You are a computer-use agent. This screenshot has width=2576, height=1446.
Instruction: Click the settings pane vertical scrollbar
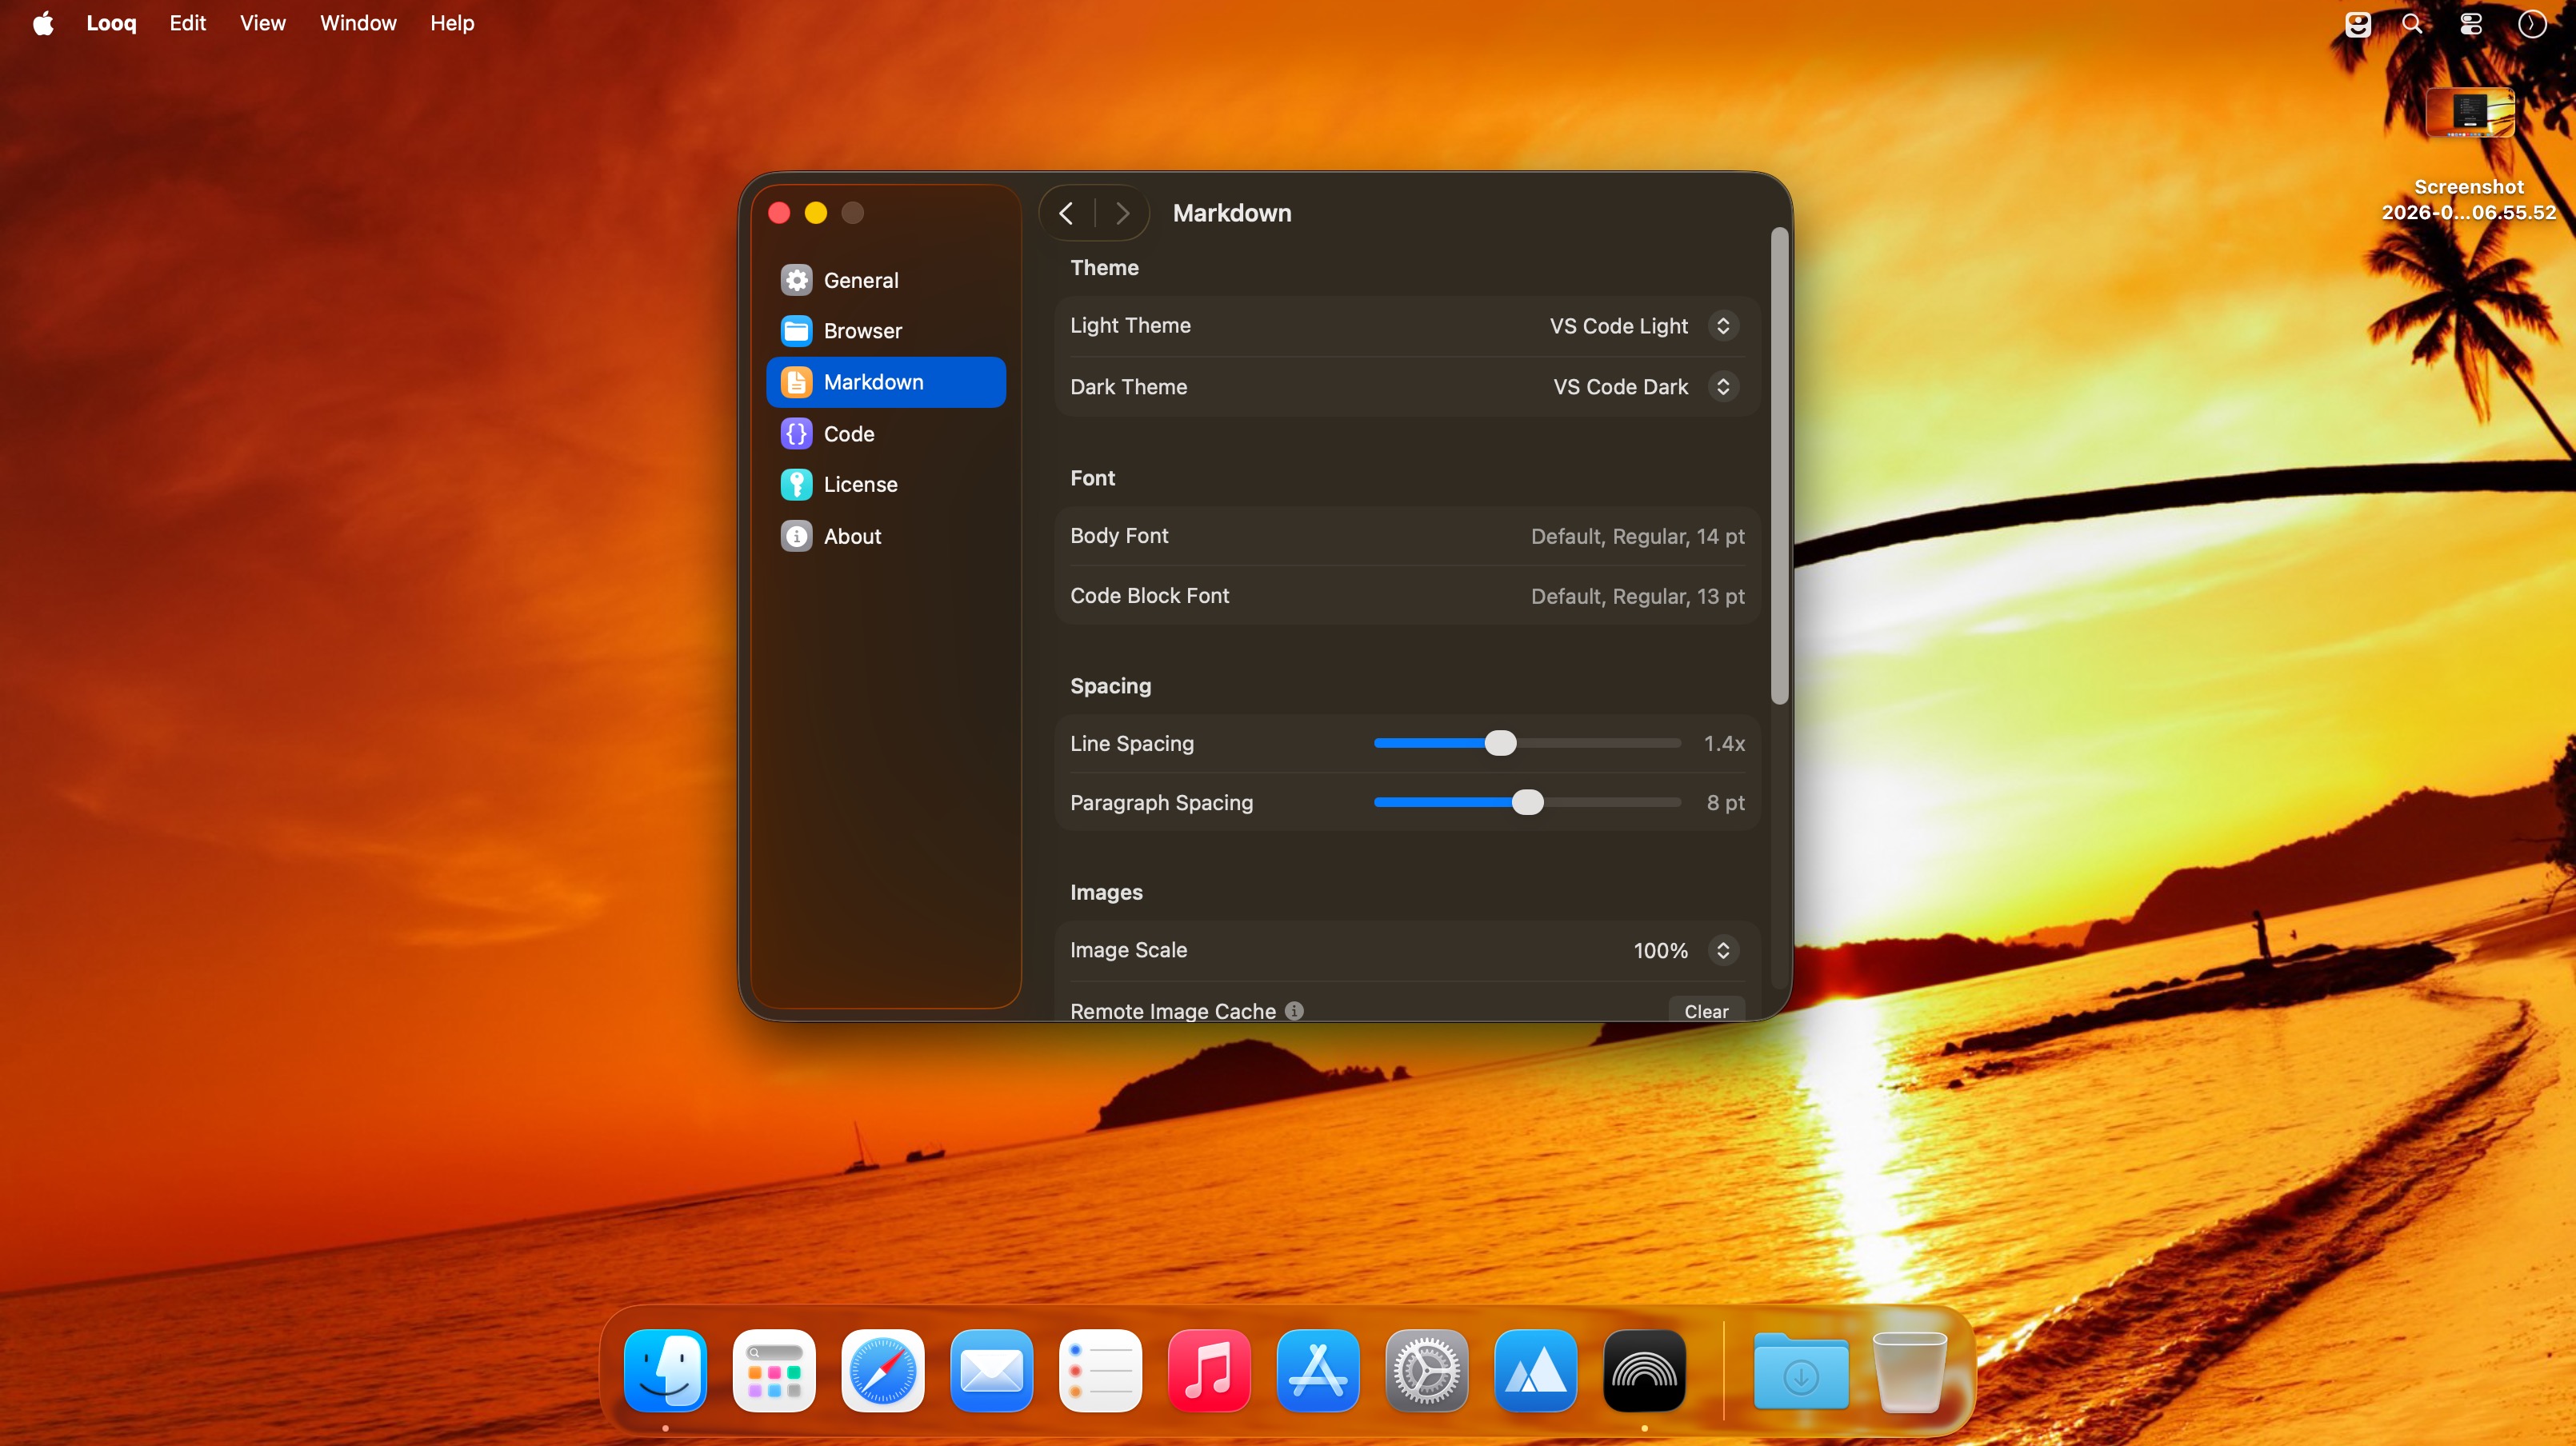click(1779, 466)
